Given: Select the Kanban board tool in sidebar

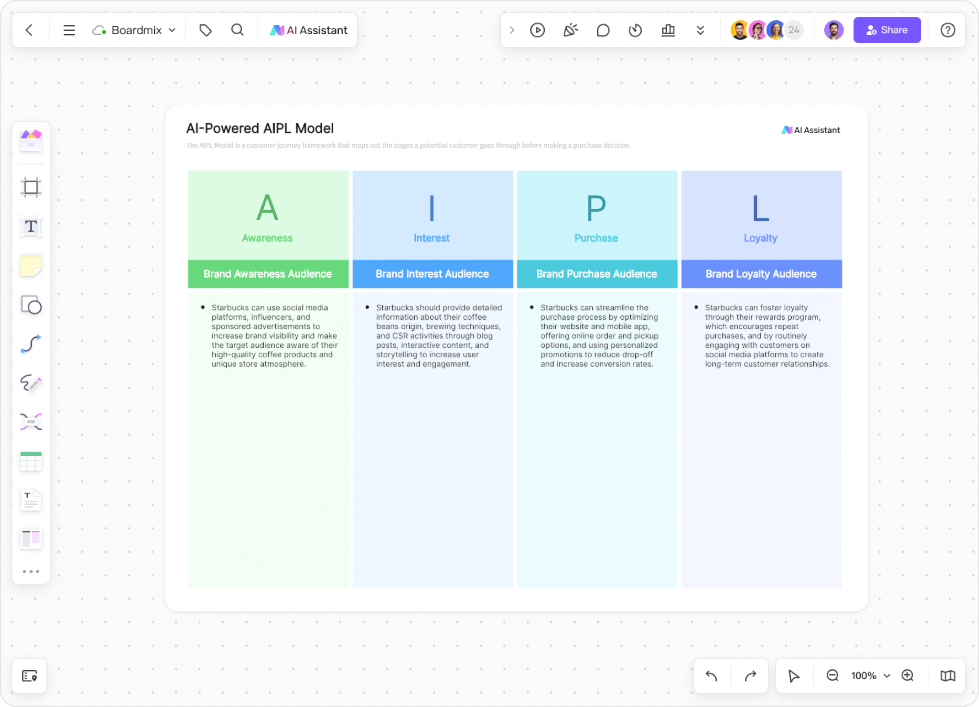Looking at the screenshot, I should 31,539.
